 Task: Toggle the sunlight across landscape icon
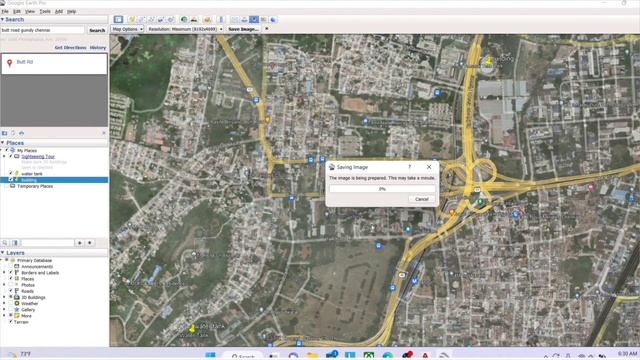coord(194,19)
